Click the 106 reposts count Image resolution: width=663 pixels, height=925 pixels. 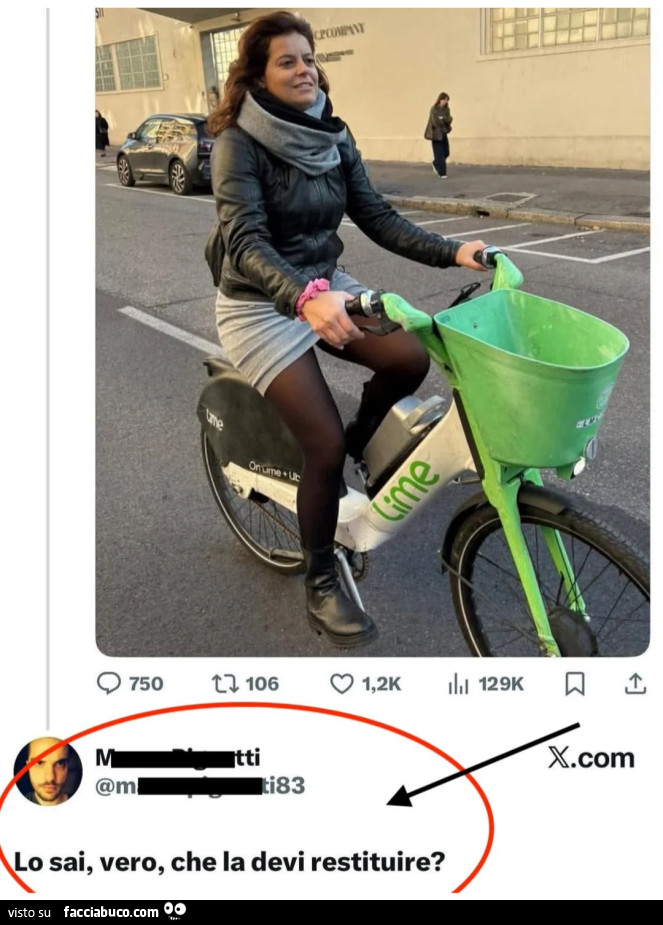[x=262, y=683]
